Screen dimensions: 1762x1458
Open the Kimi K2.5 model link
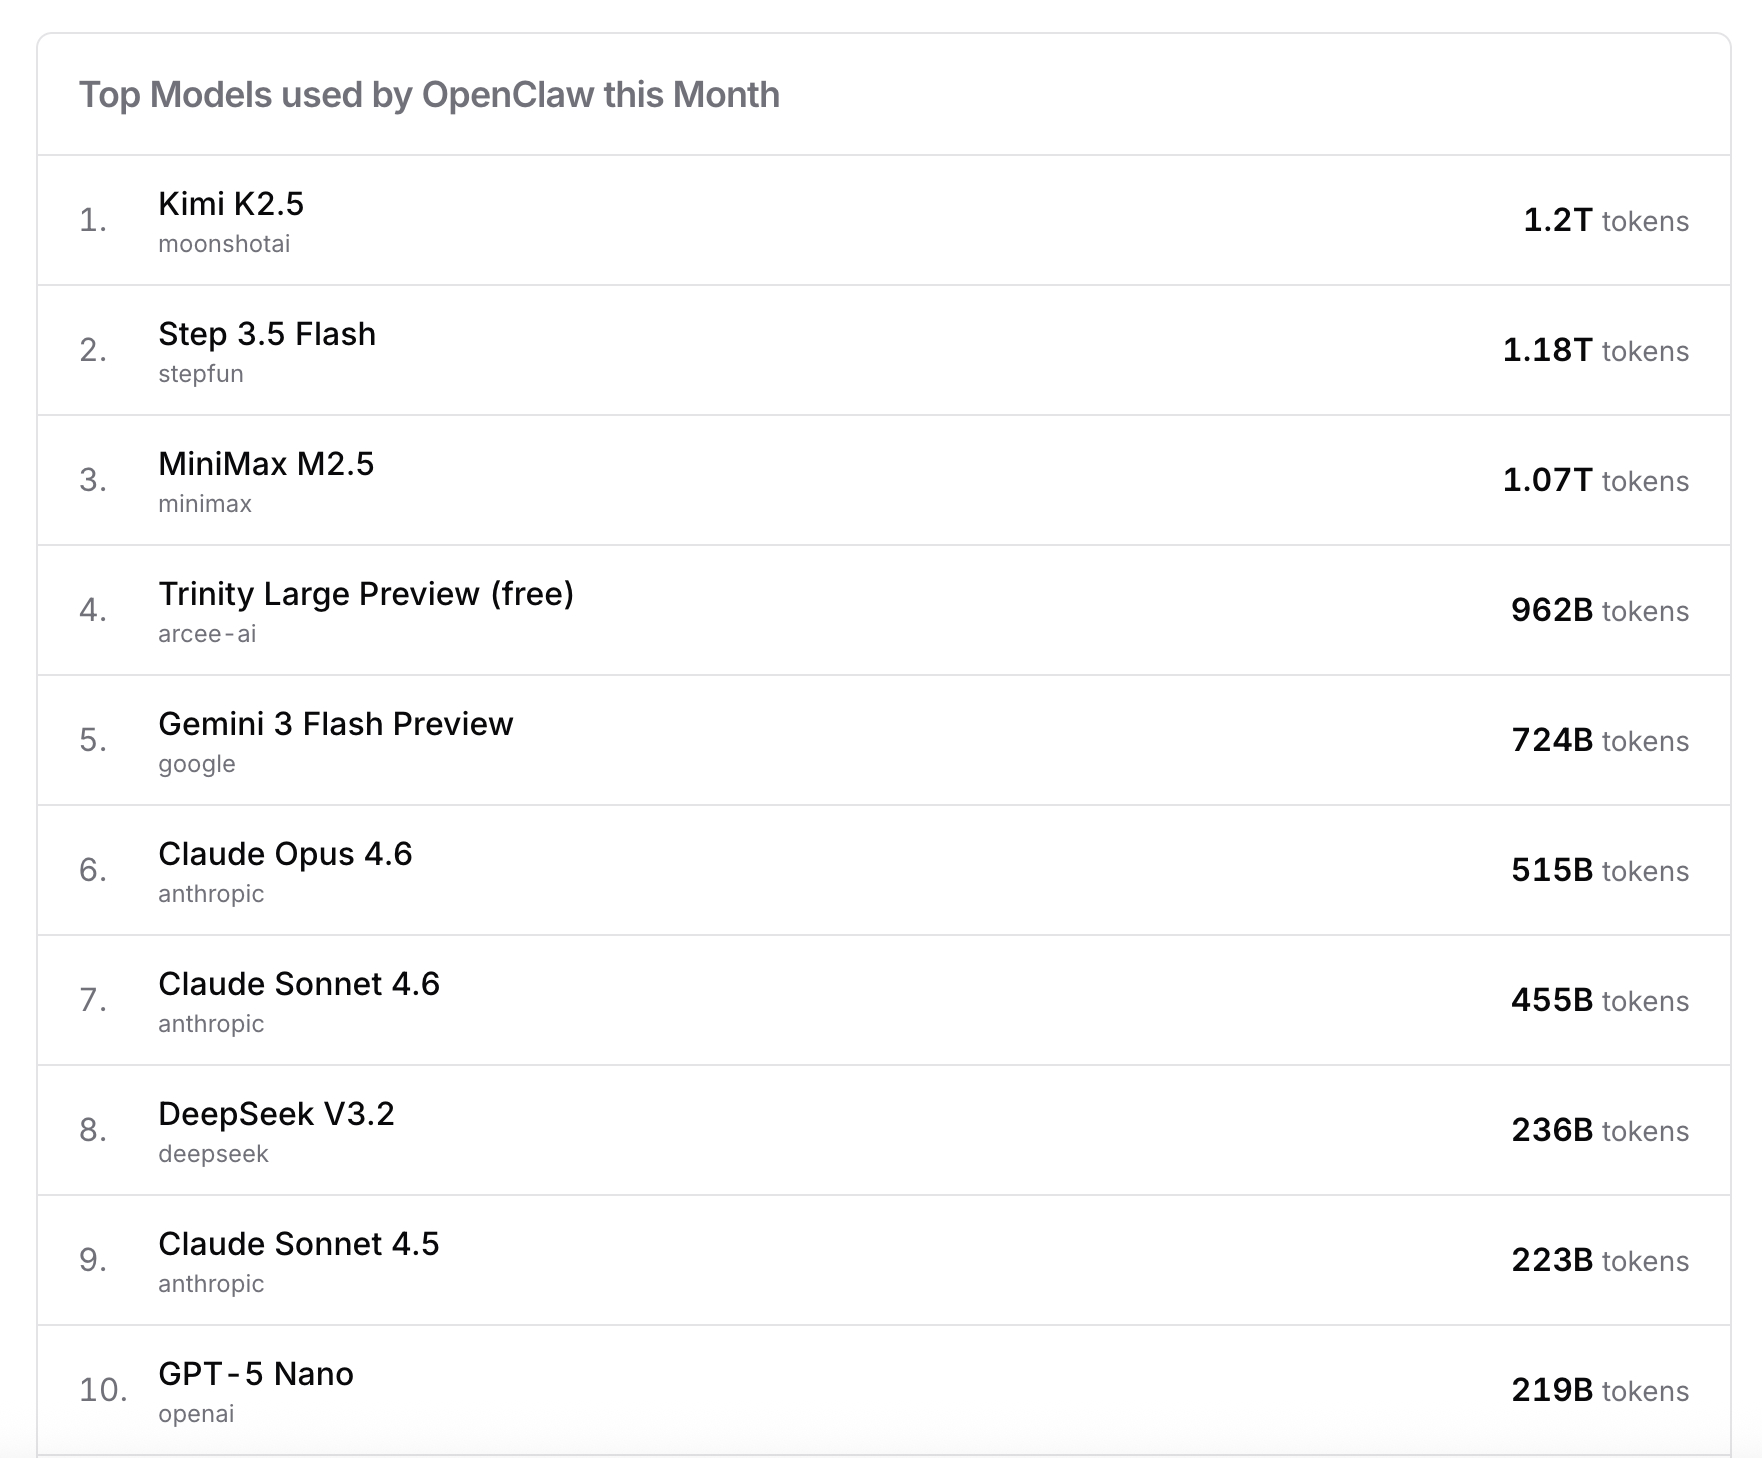click(x=231, y=204)
